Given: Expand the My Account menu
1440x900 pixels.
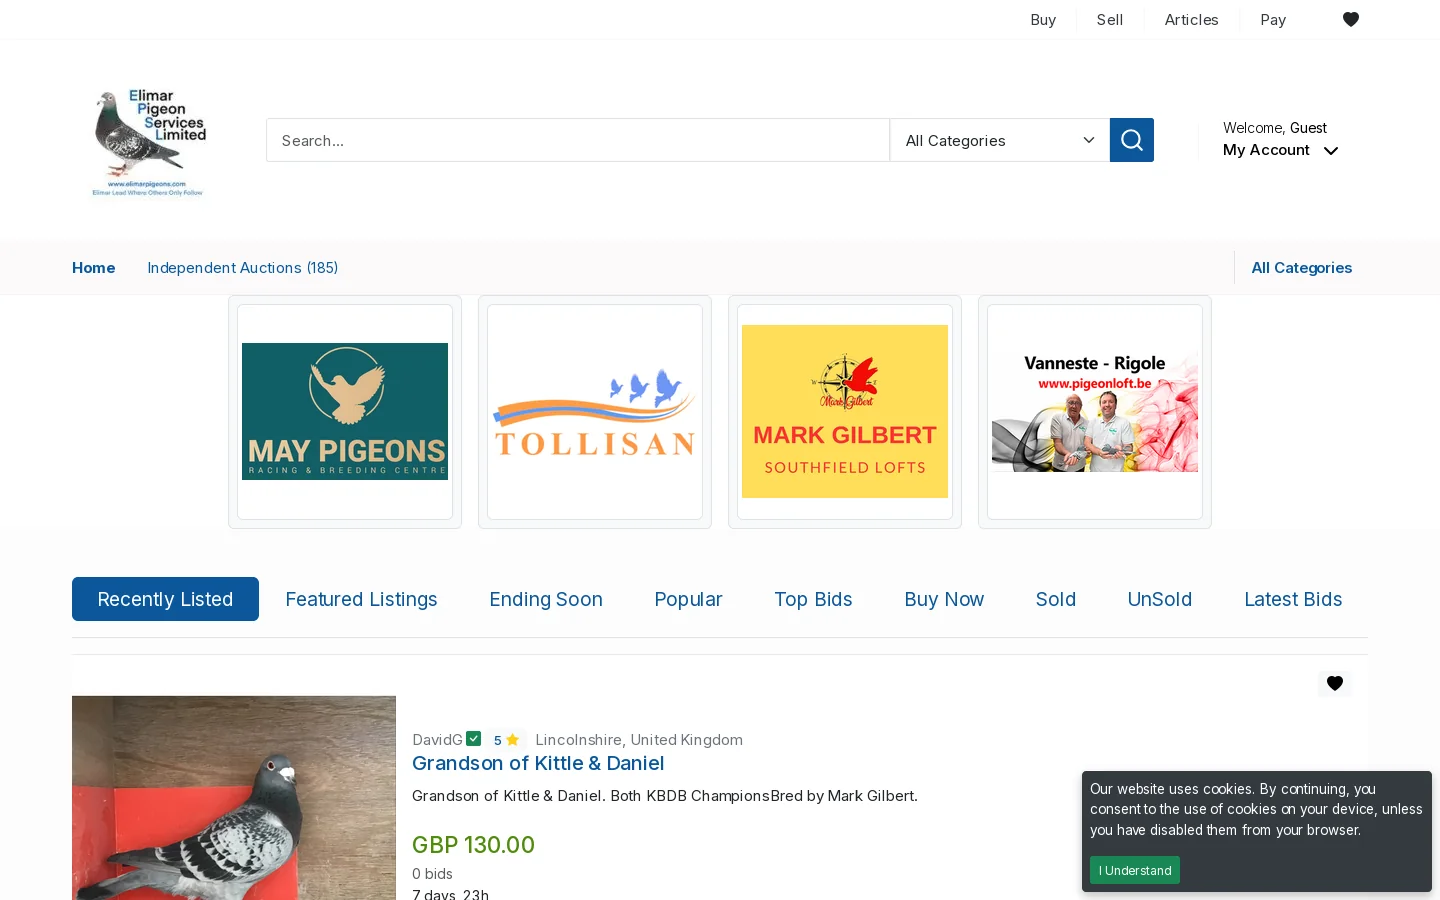Looking at the screenshot, I should [1280, 150].
